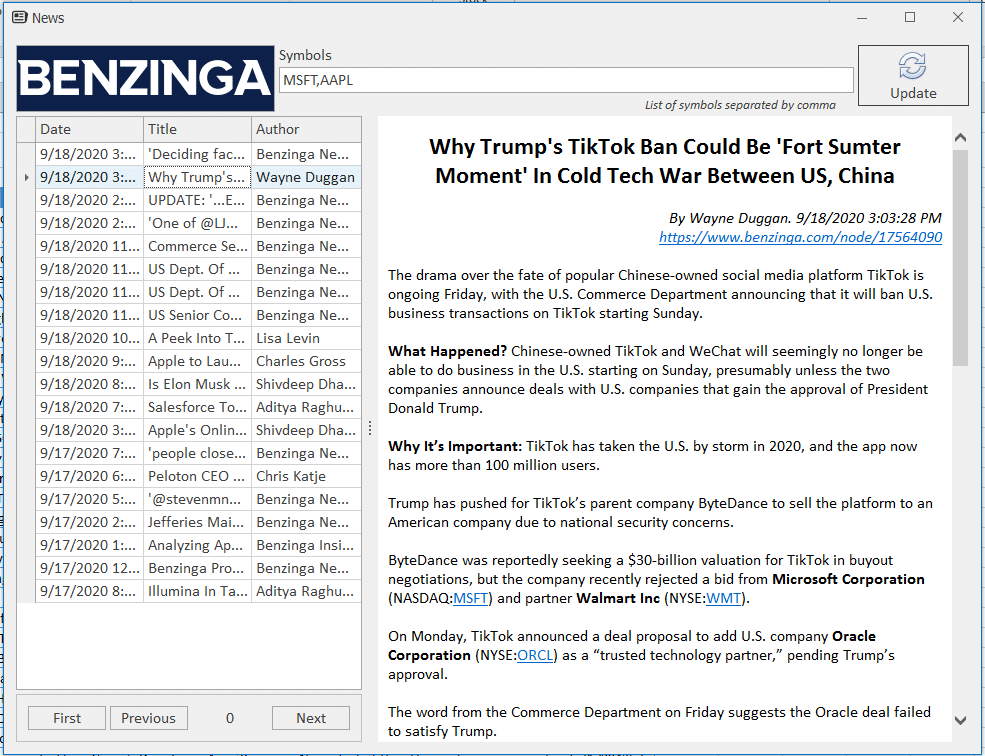The height and width of the screenshot is (756, 985).
Task: Select the Wayne Duggan author cell
Action: [306, 178]
